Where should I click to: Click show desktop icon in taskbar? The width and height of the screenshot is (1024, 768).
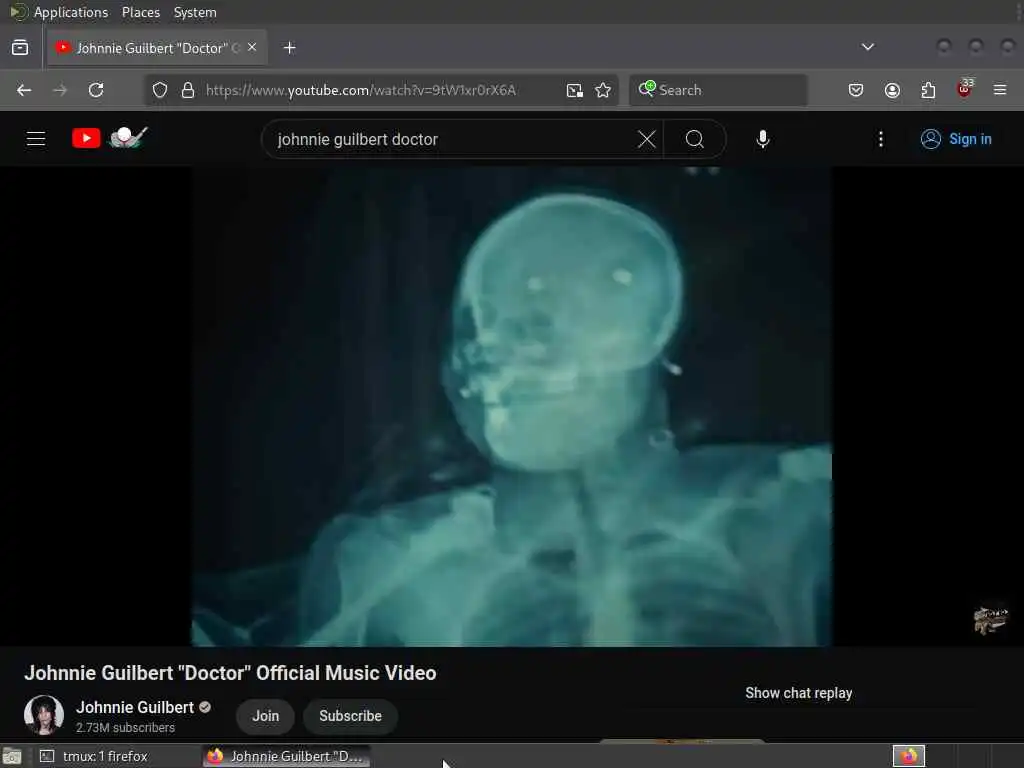pos(12,757)
